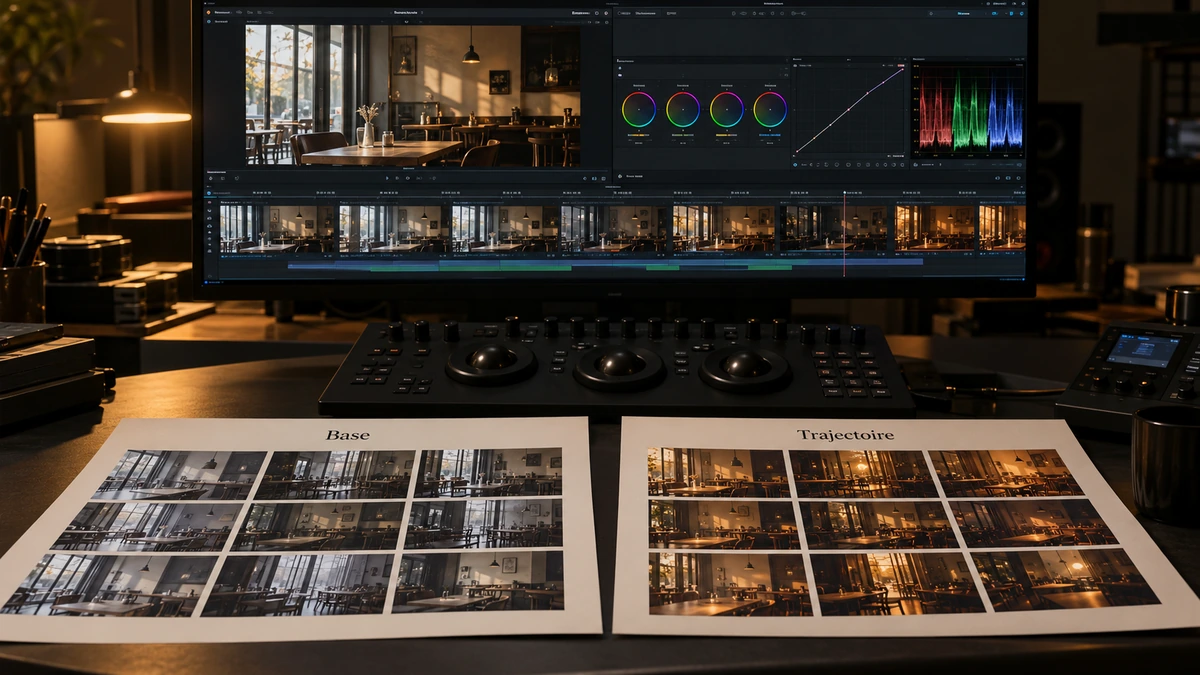Select the second clip thumbnail in the timeline
Screen dimensions: 1200x675
(x=392, y=229)
